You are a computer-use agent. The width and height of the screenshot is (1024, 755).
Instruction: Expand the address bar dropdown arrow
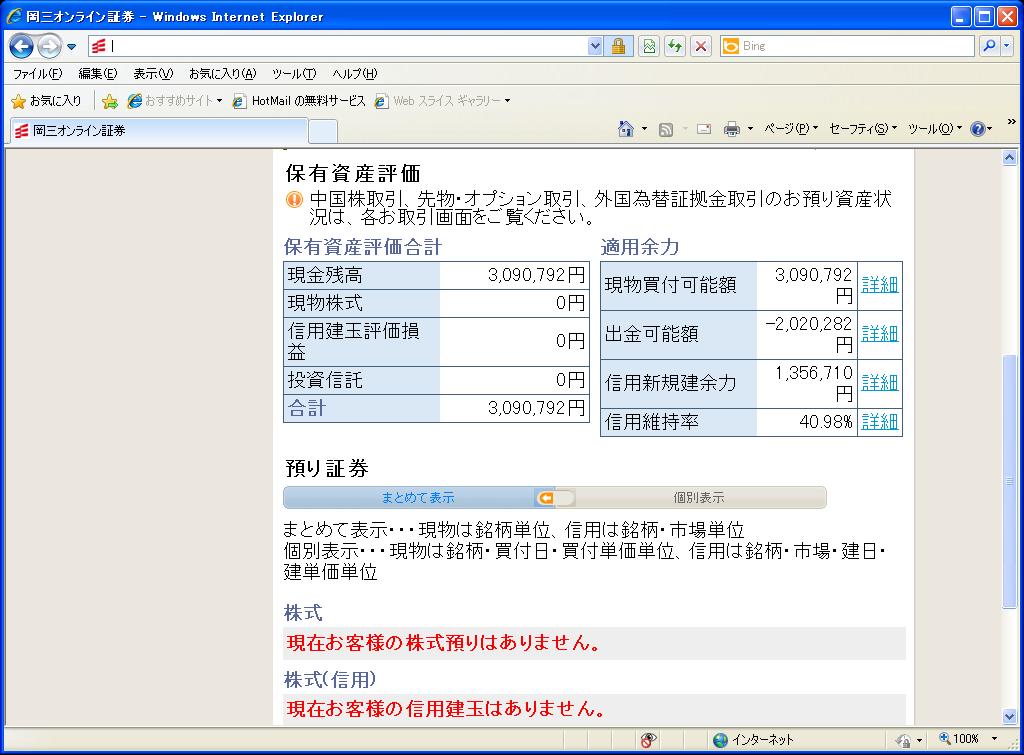596,46
